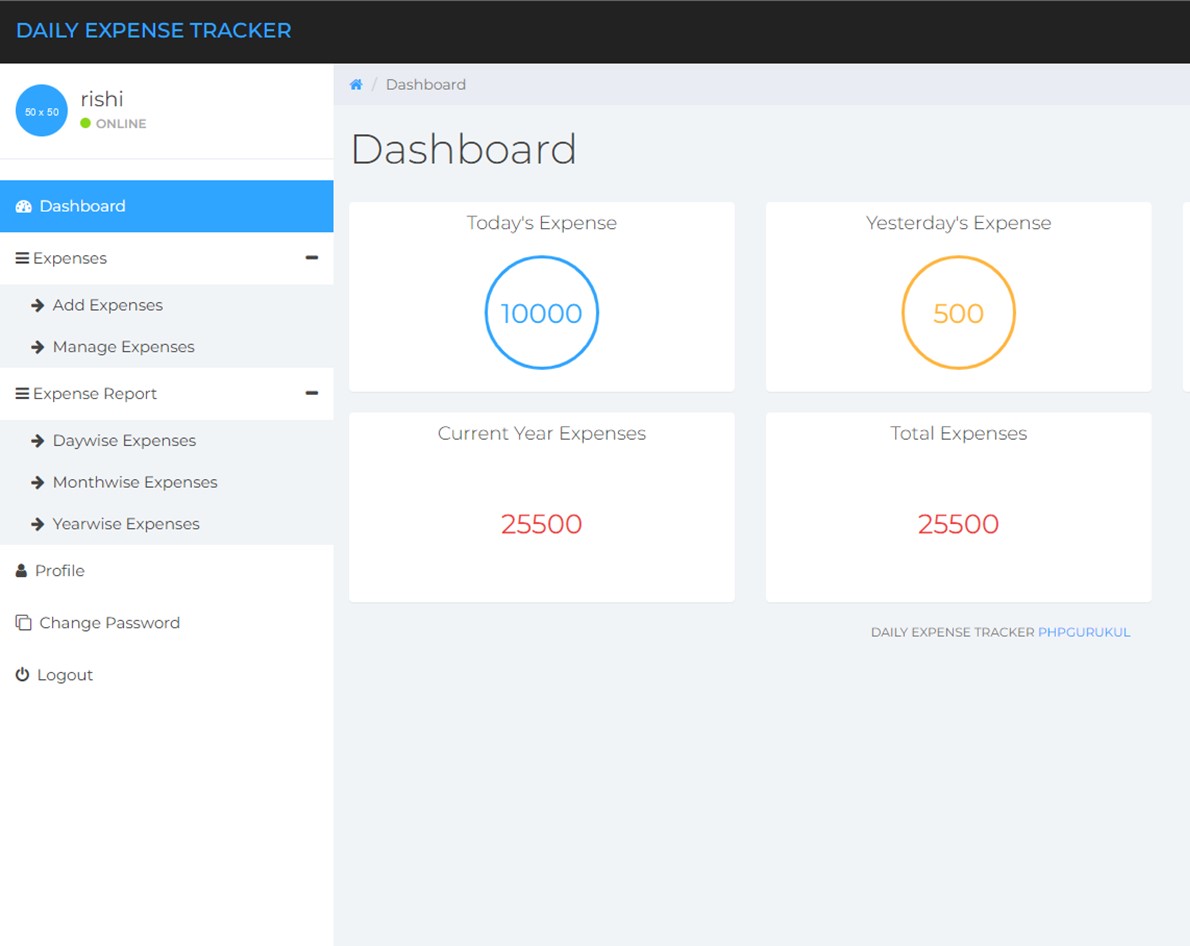Click the Change Password copy icon
The image size is (1190, 946).
click(24, 623)
